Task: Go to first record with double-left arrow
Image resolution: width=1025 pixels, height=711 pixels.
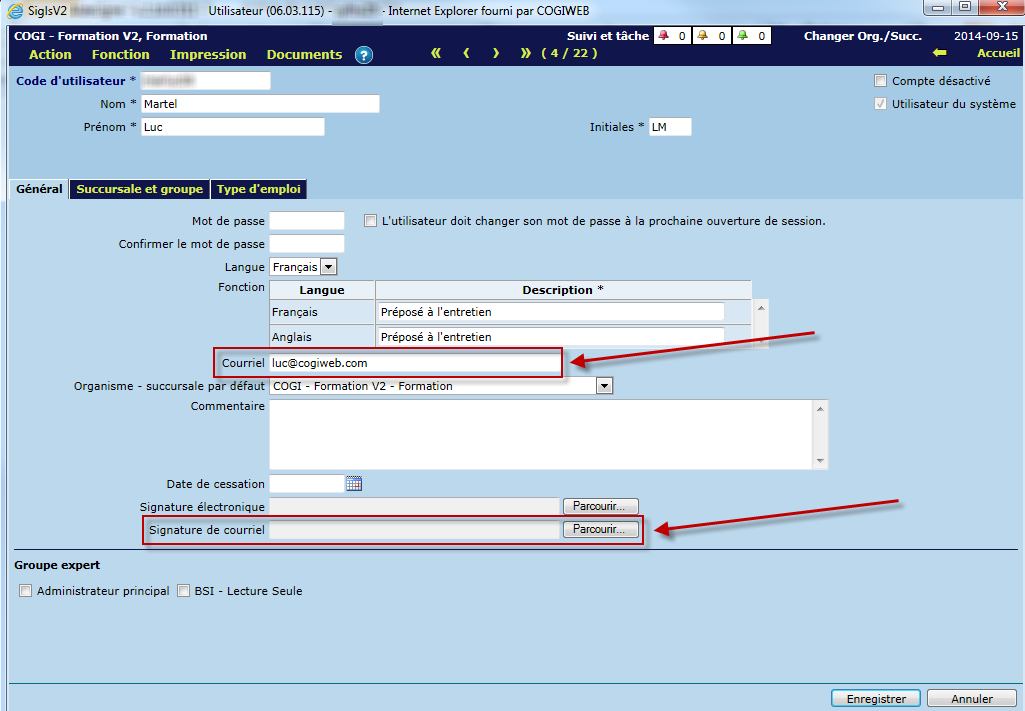Action: click(x=436, y=54)
